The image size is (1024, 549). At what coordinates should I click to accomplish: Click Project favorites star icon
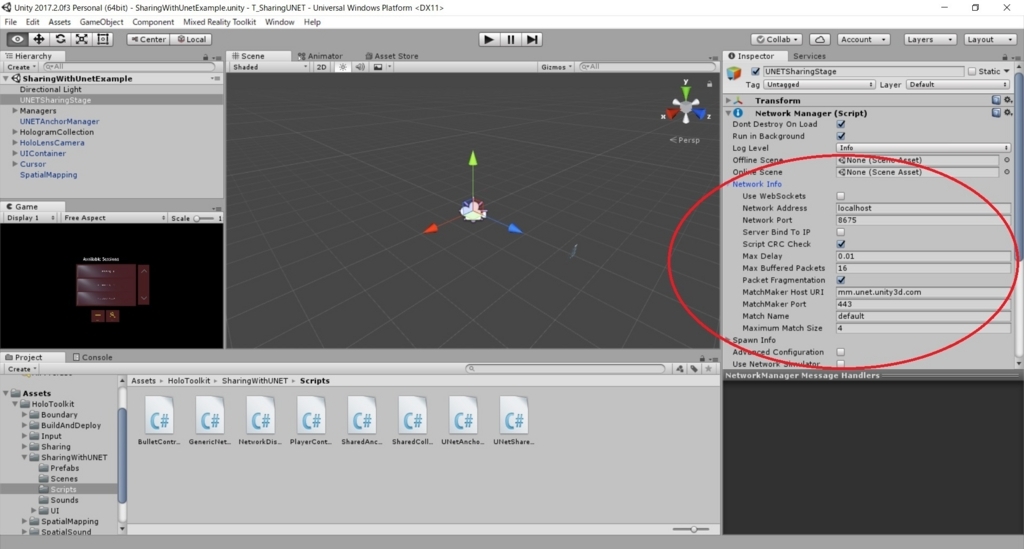click(x=709, y=369)
